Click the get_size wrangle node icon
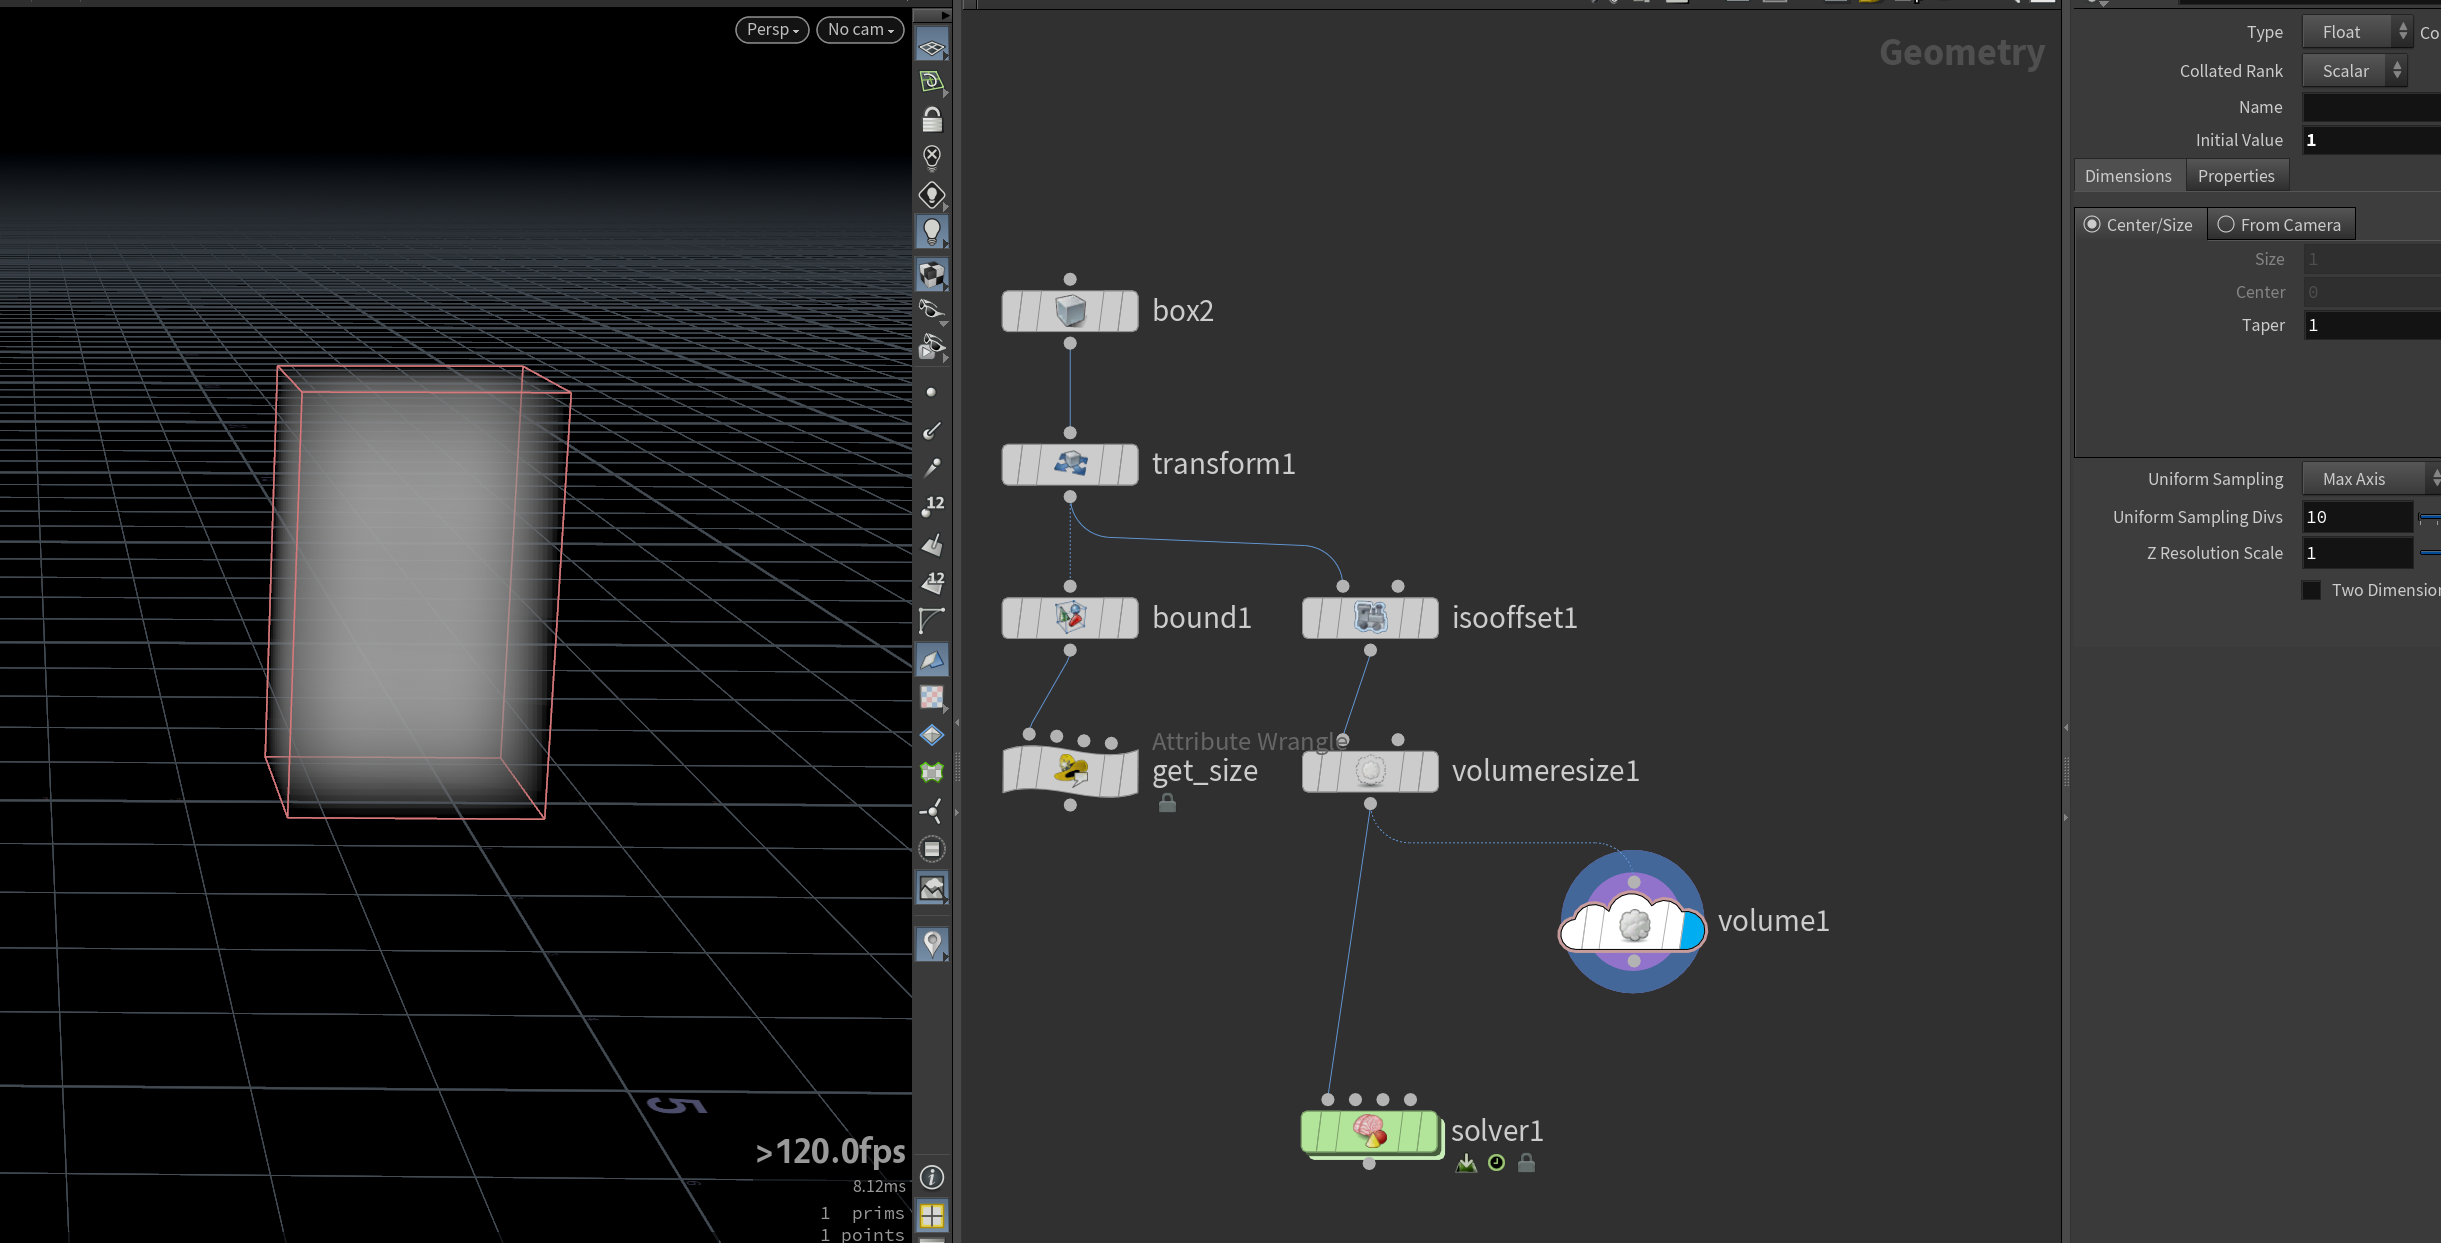2441x1243 pixels. pyautogui.click(x=1070, y=771)
